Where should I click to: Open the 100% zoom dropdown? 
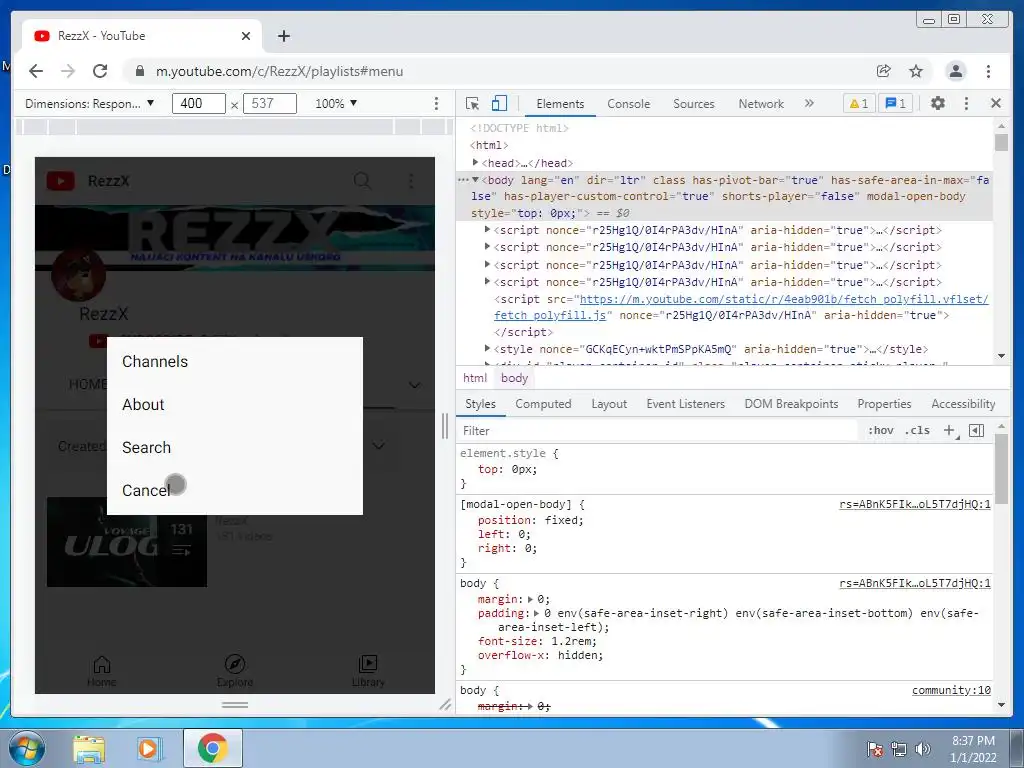[336, 103]
